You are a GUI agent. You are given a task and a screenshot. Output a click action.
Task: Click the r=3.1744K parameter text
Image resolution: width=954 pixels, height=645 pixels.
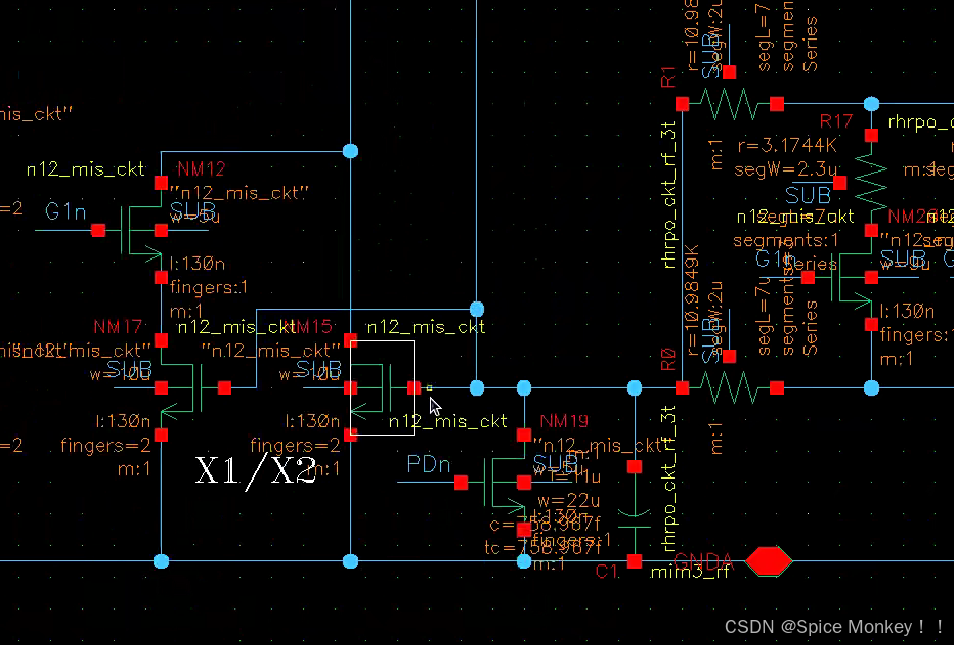pyautogui.click(x=787, y=146)
